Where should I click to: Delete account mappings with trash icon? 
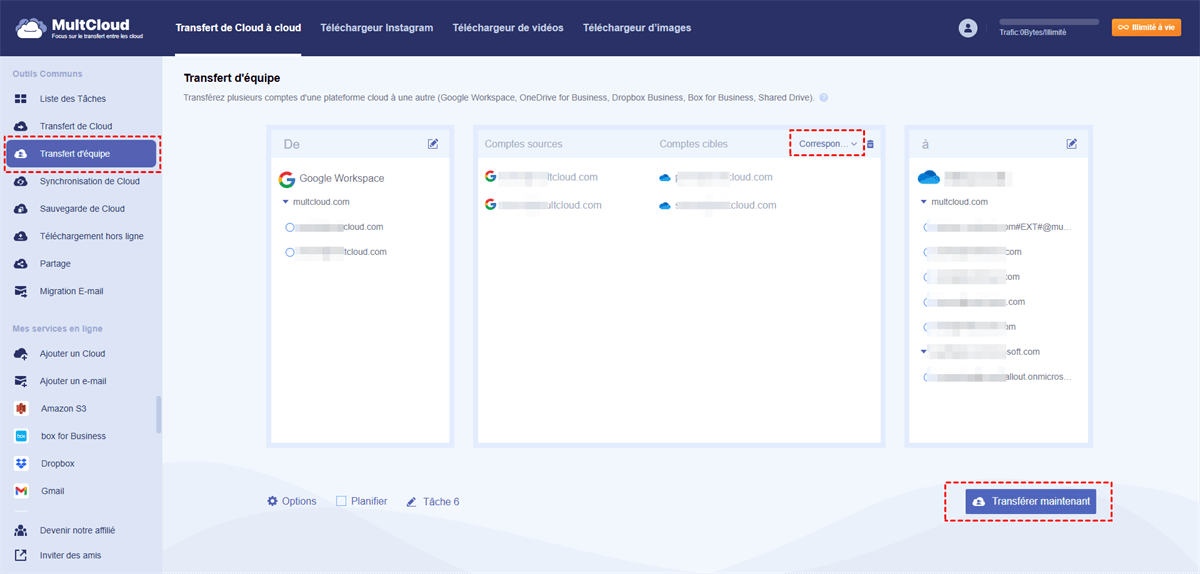(870, 144)
